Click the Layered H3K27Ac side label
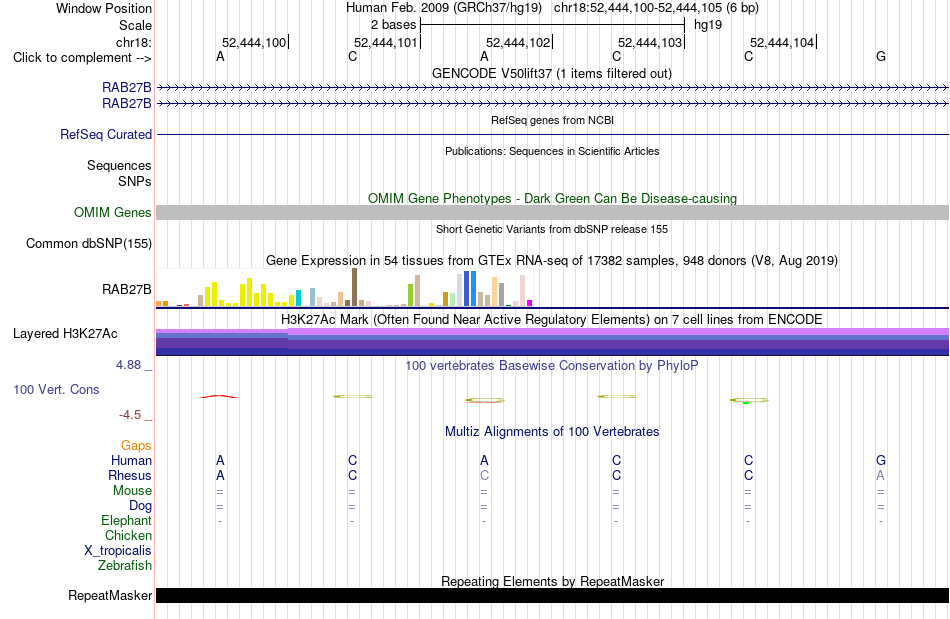 click(x=65, y=334)
